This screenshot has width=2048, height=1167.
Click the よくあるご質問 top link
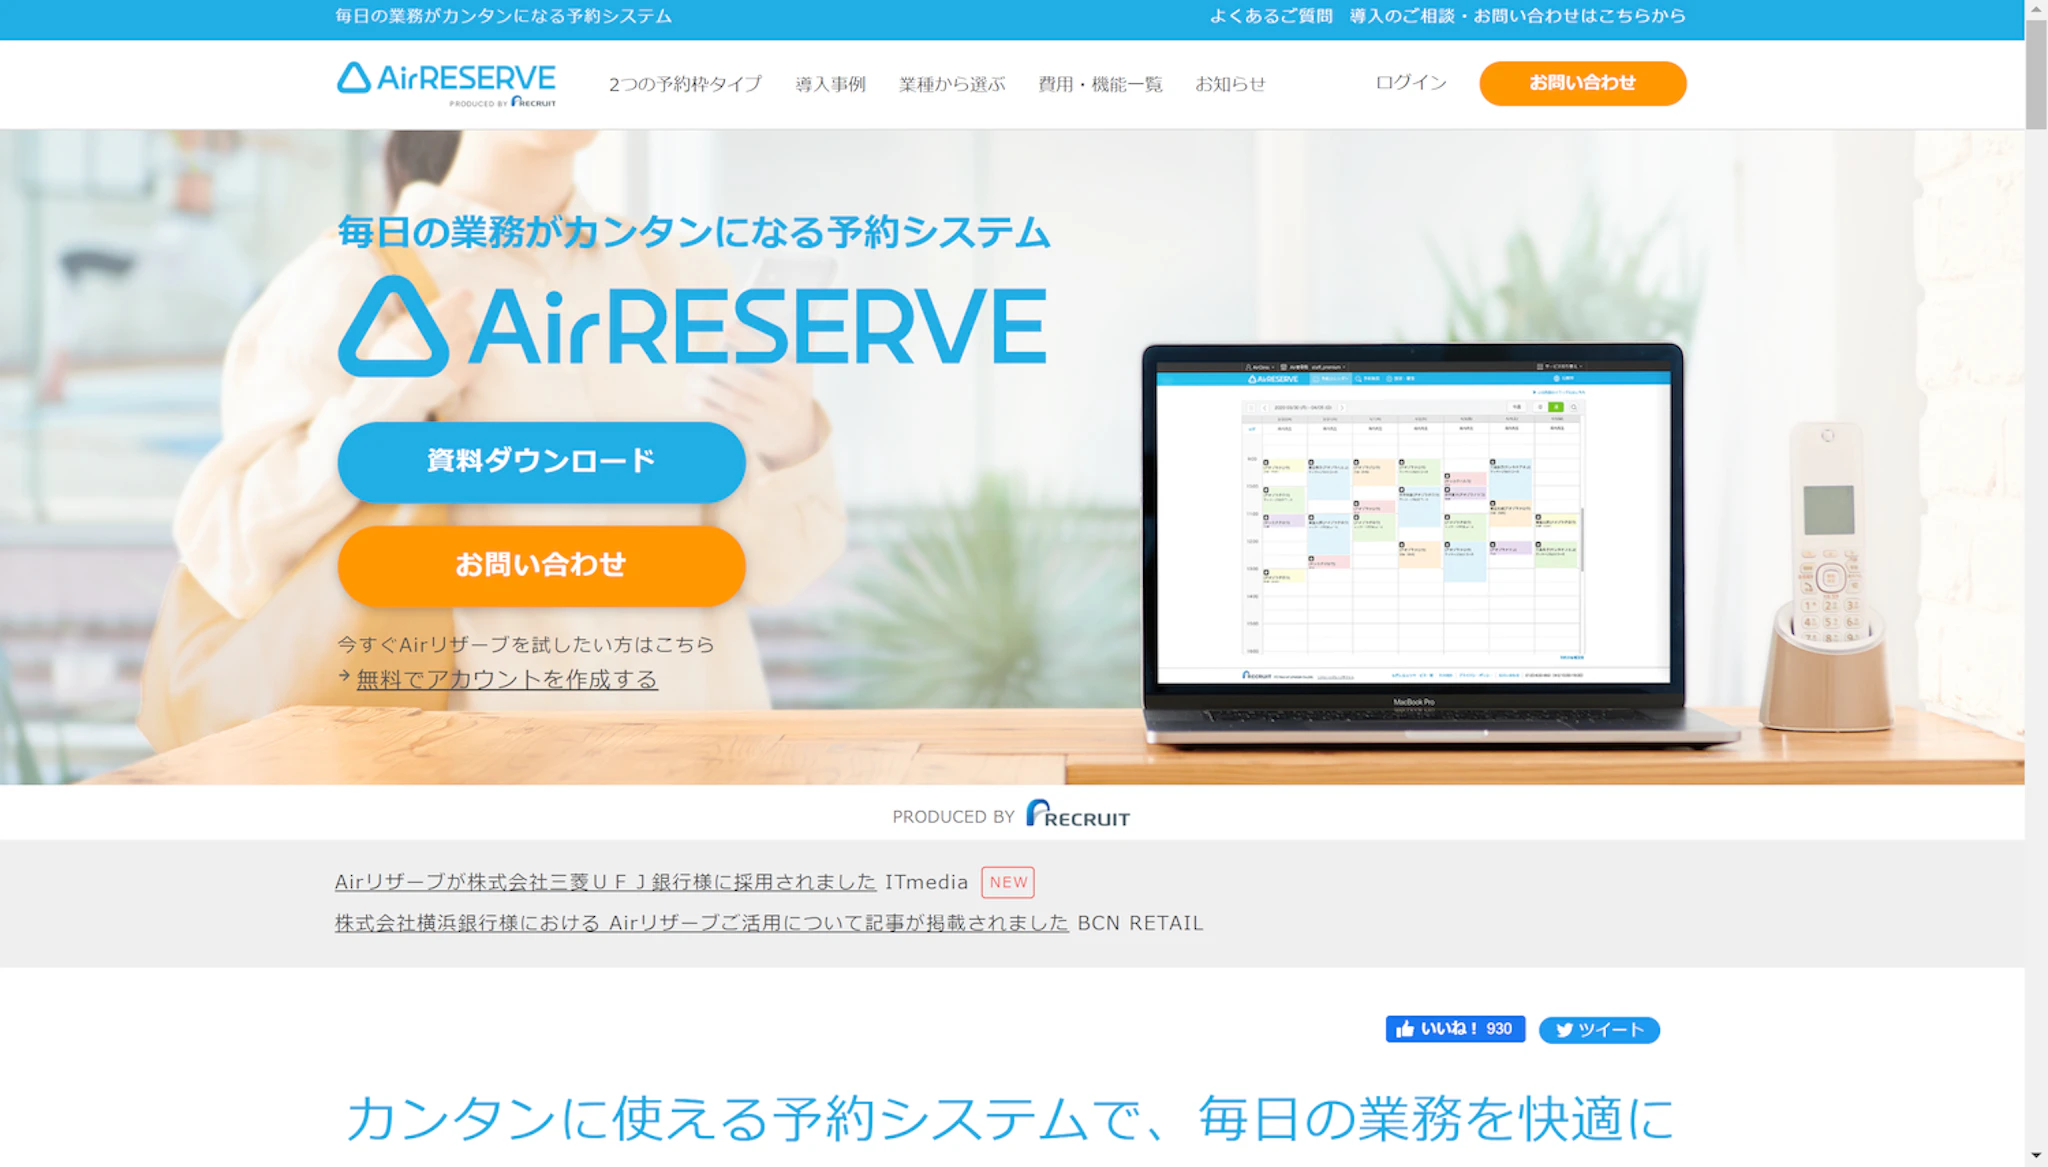click(x=1270, y=16)
